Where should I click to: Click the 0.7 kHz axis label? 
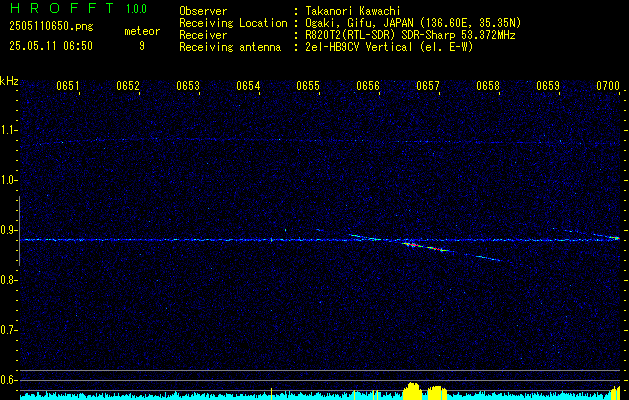pyautogui.click(x=8, y=330)
